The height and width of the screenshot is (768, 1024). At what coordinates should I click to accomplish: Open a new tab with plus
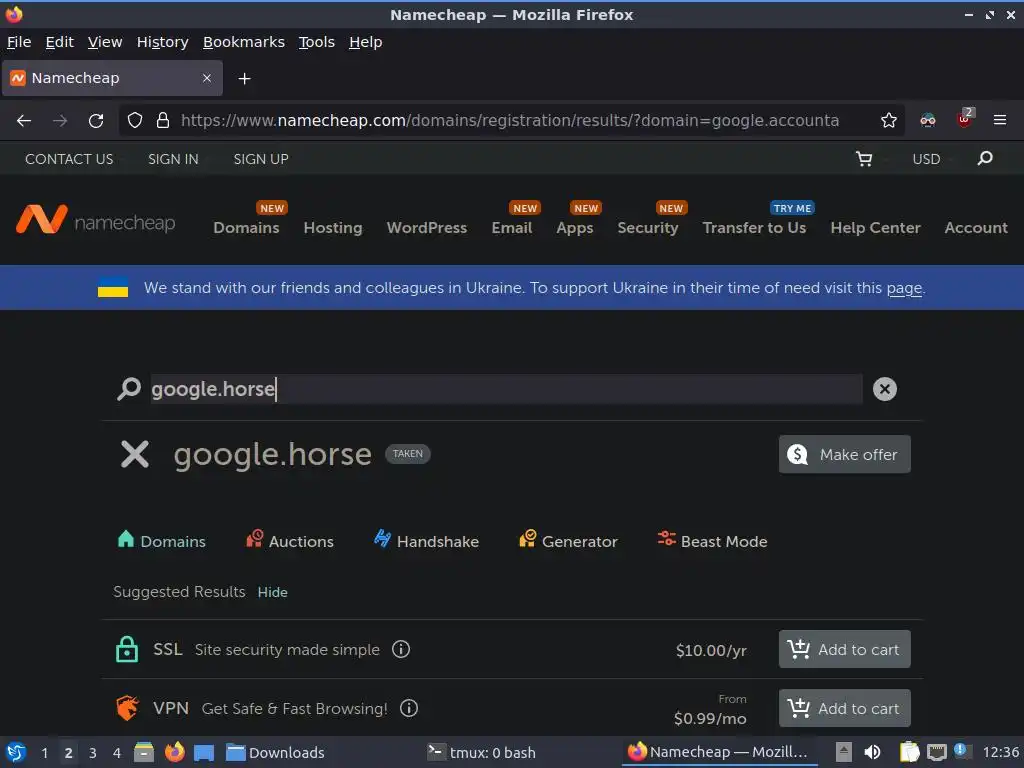pyautogui.click(x=244, y=78)
